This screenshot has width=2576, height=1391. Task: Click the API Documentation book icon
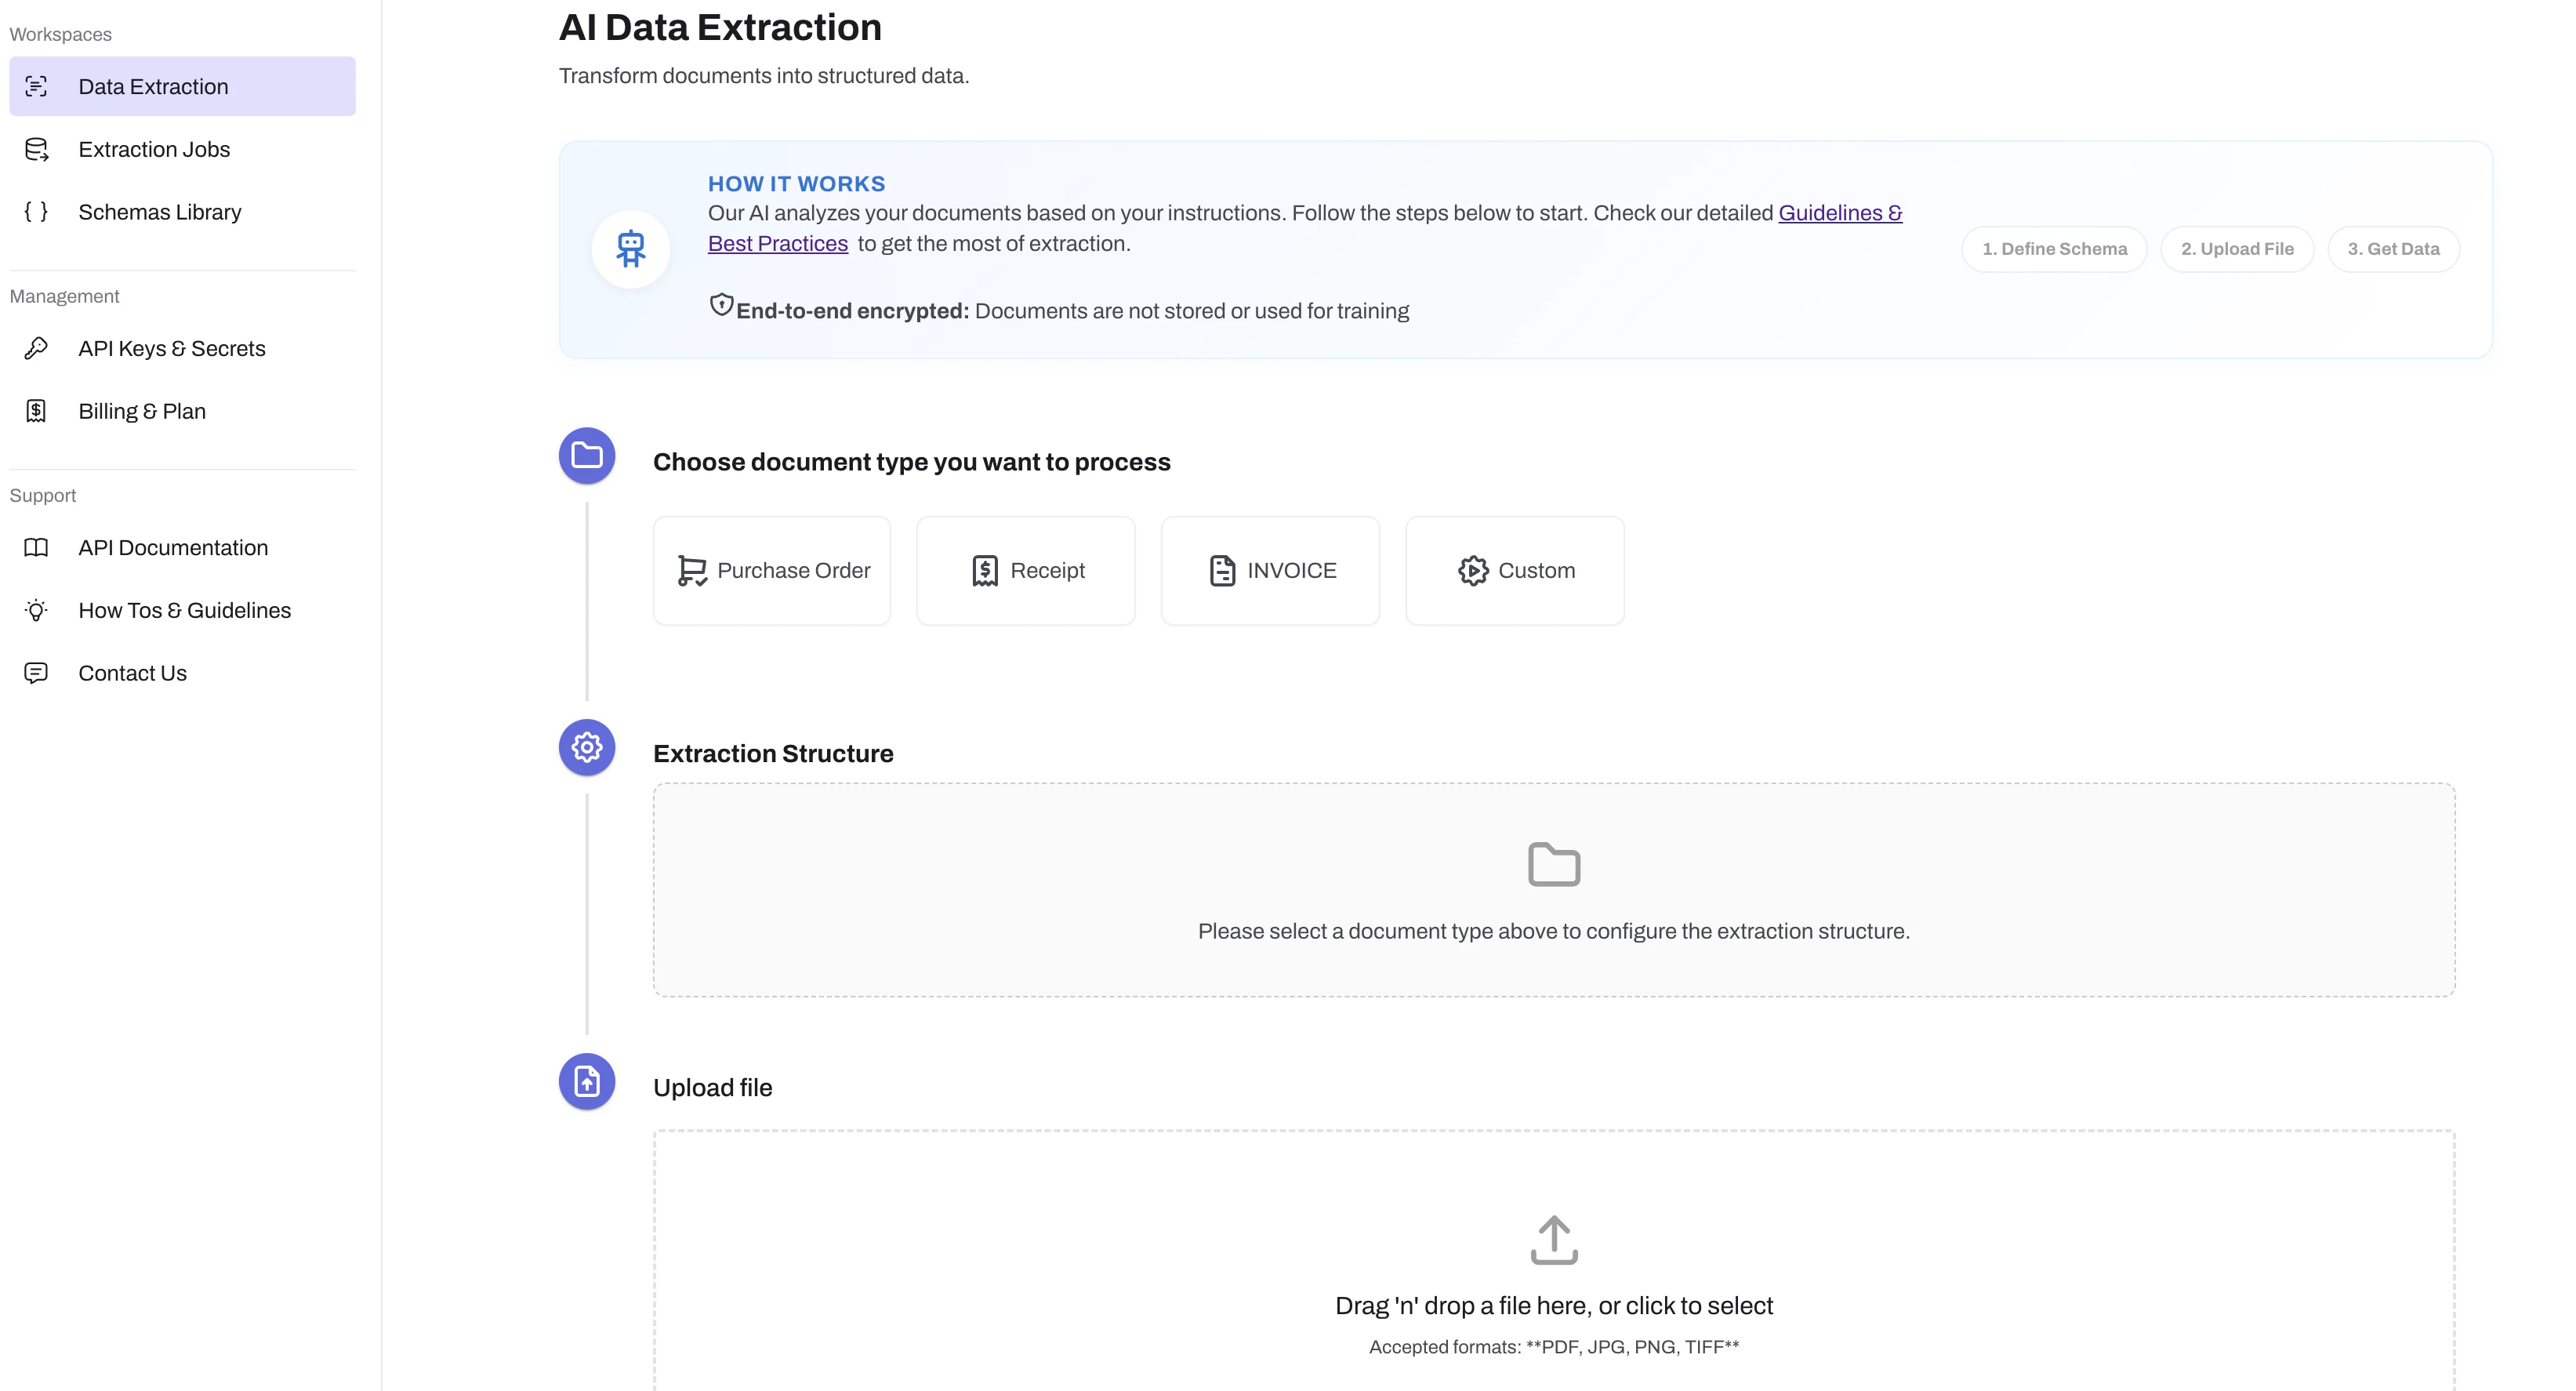36,547
